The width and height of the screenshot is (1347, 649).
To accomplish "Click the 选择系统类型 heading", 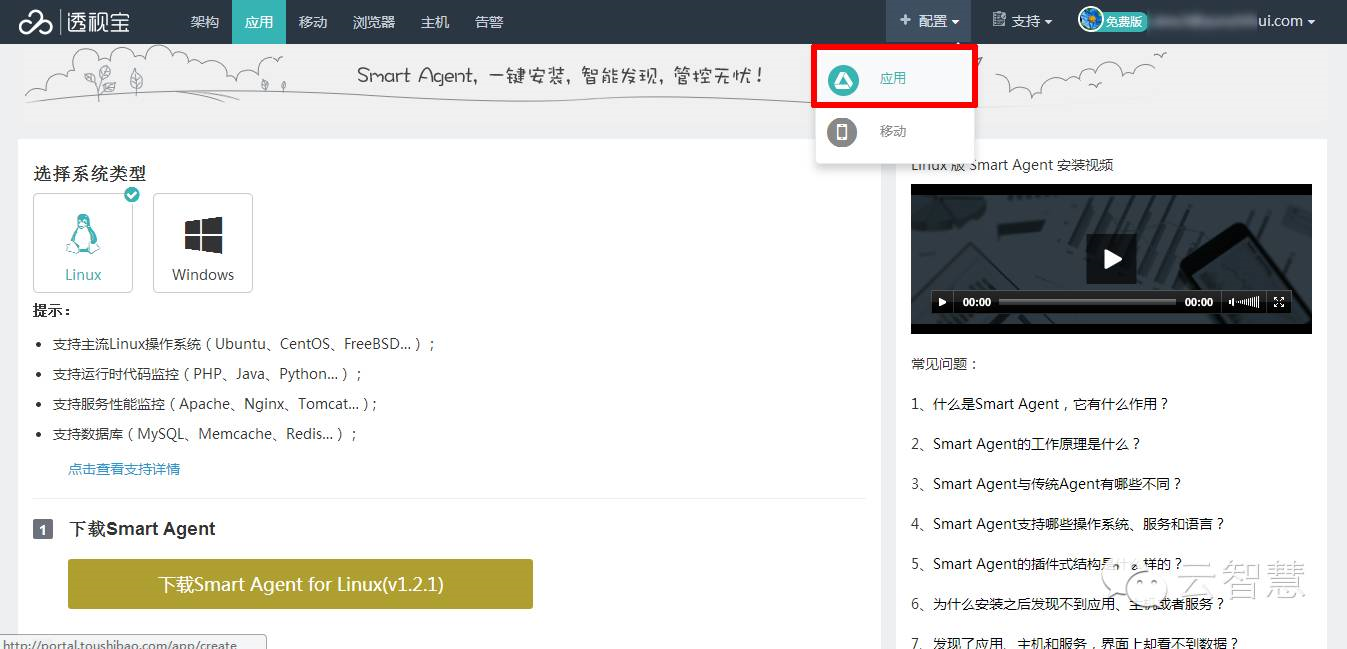I will [x=90, y=173].
